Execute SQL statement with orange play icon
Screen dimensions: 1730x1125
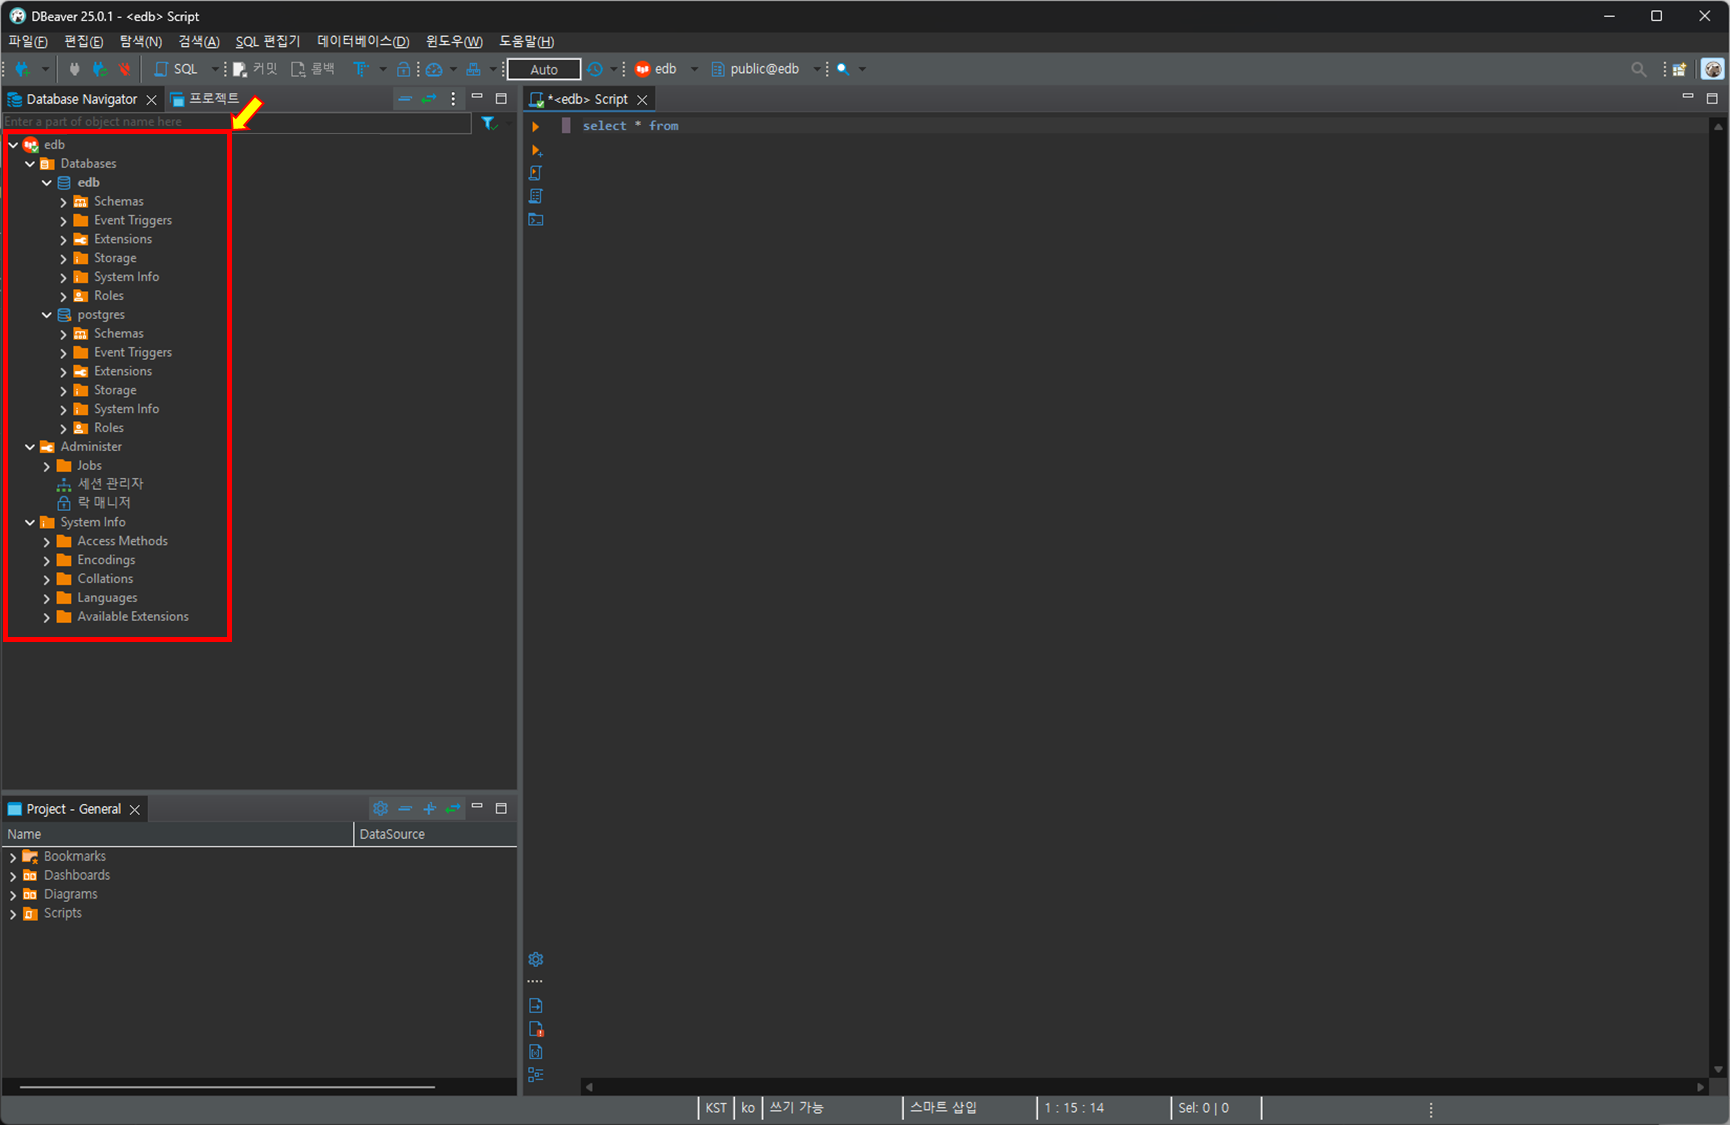point(536,127)
